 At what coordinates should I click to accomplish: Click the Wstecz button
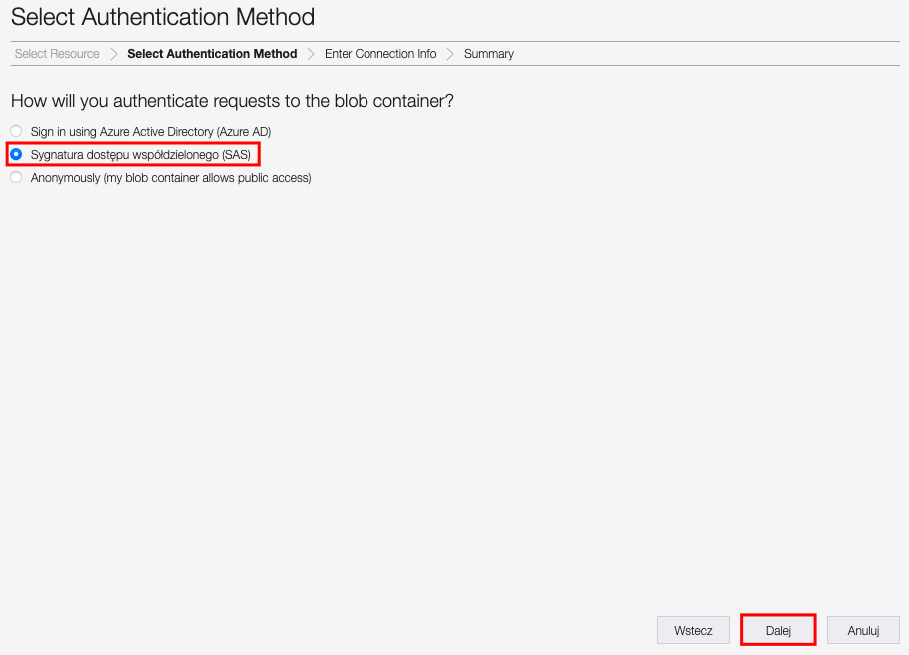tap(693, 630)
